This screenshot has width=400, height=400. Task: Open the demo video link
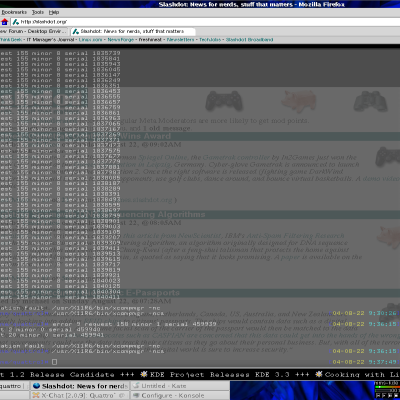click(381, 178)
